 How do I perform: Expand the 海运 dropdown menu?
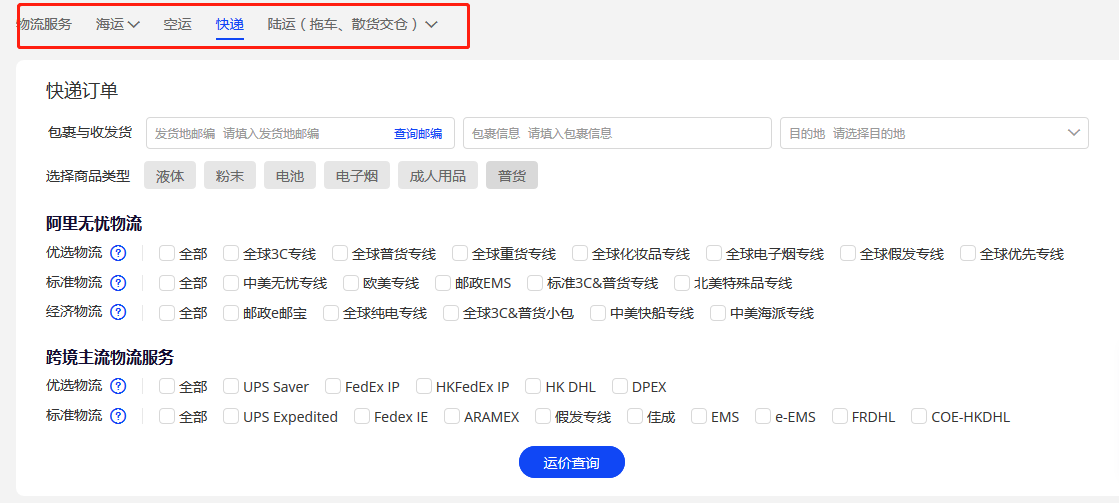(118, 24)
